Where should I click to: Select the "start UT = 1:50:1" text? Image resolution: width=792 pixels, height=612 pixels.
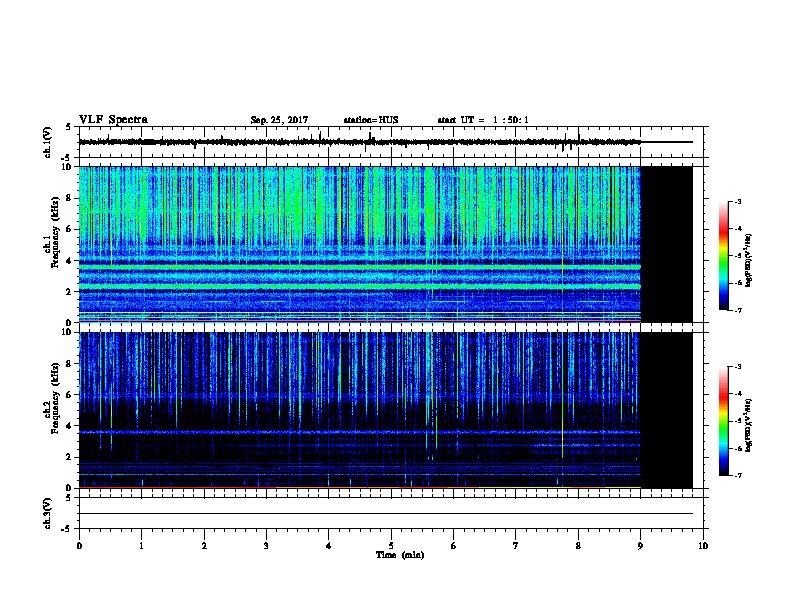483,120
